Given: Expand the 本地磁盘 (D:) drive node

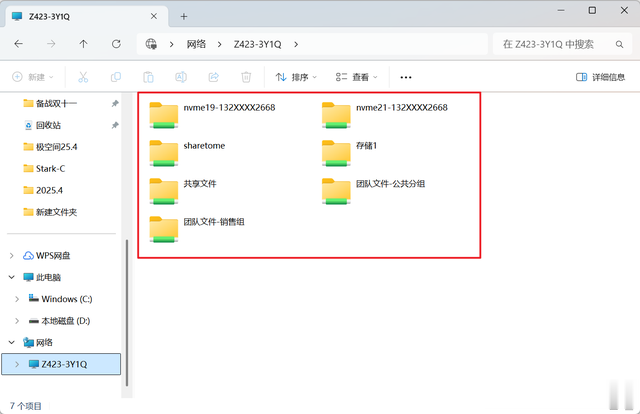Looking at the screenshot, I should 17,321.
